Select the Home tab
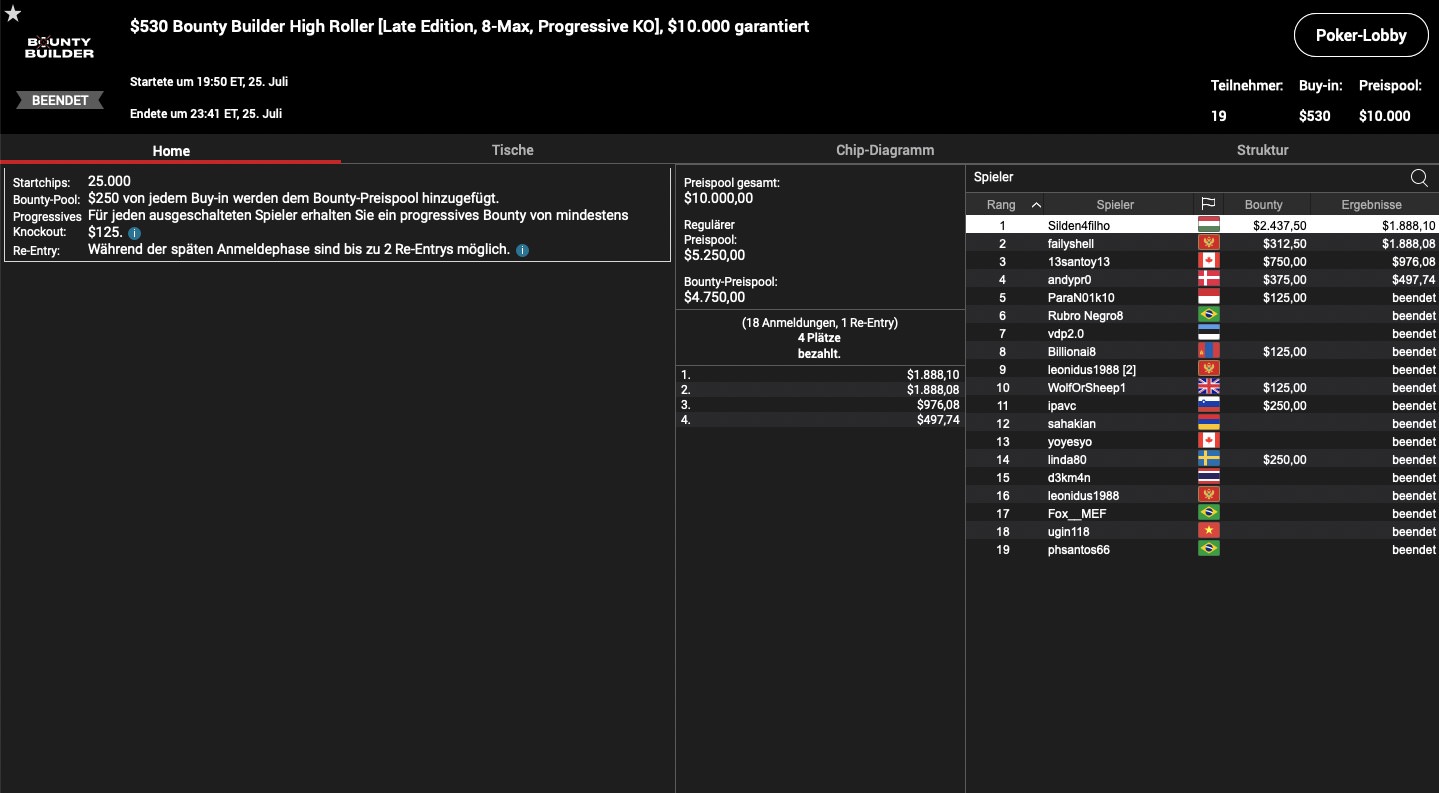The width and height of the screenshot is (1439, 793). (171, 151)
